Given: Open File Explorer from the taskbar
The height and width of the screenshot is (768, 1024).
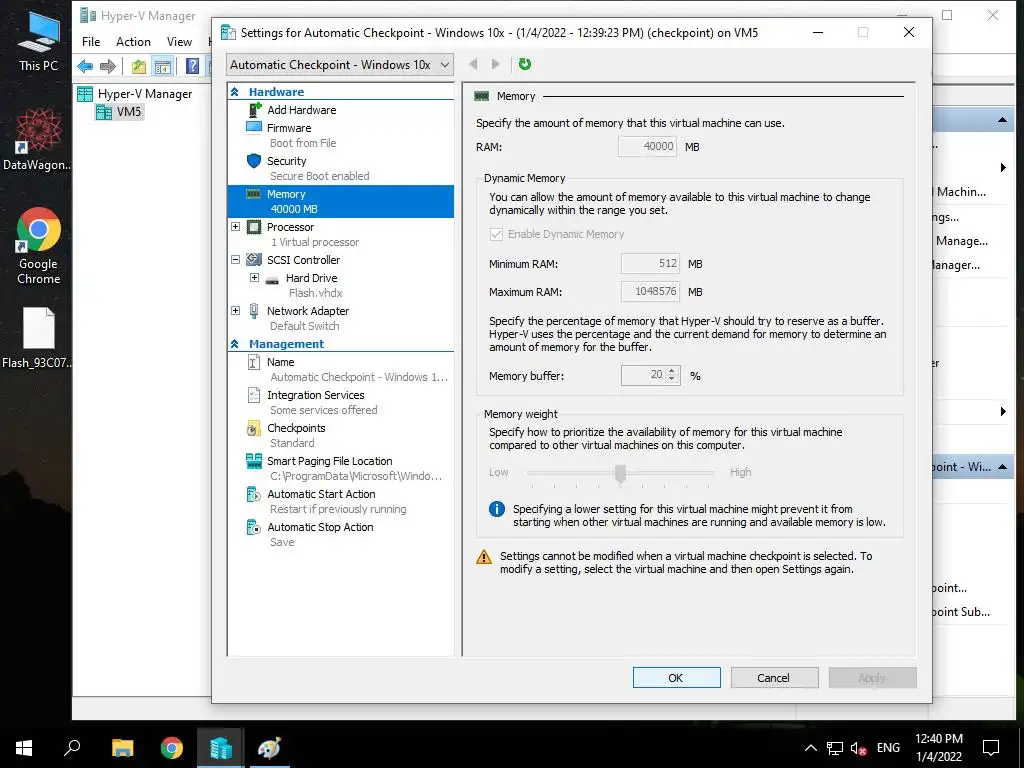Looking at the screenshot, I should pos(122,748).
